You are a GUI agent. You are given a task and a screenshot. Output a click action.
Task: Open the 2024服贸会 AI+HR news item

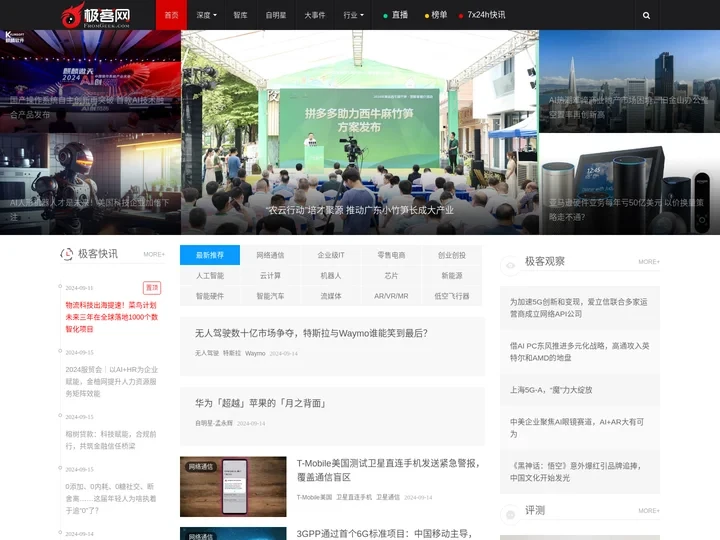pyautogui.click(x=112, y=381)
